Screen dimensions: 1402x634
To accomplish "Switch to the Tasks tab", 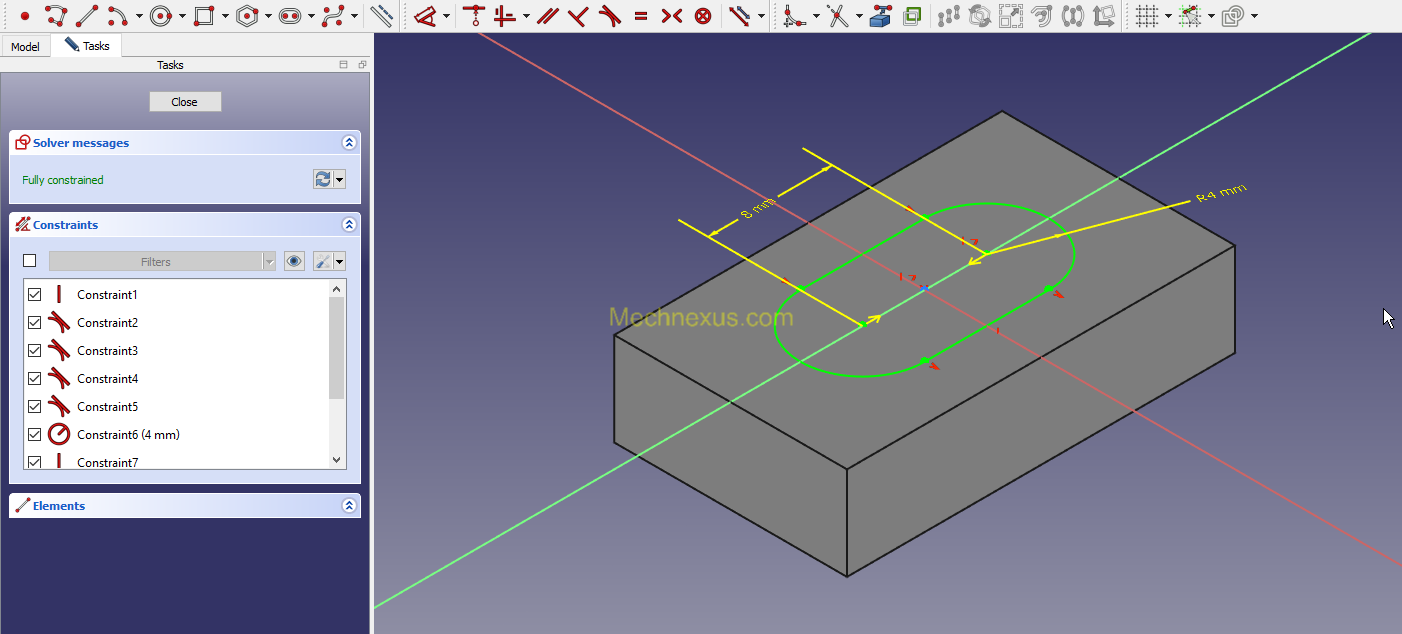I will pos(87,45).
